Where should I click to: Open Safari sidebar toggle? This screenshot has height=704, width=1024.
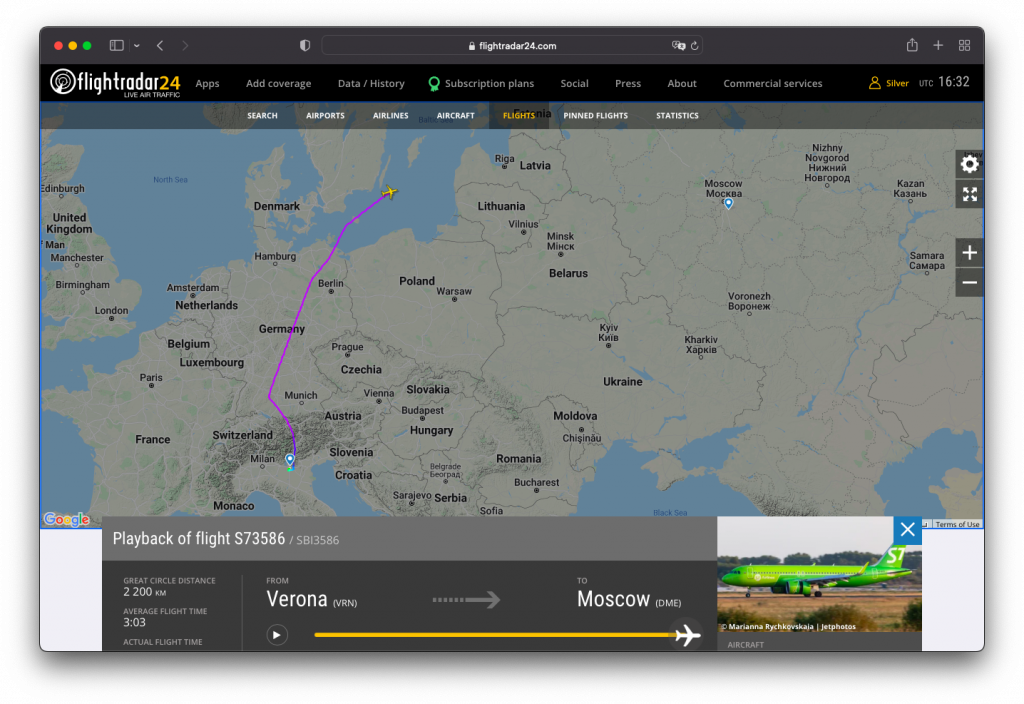117,45
